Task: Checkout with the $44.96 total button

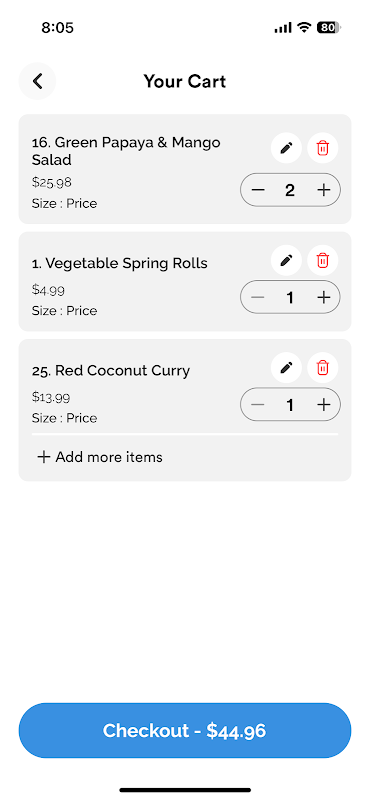Action: (x=185, y=731)
